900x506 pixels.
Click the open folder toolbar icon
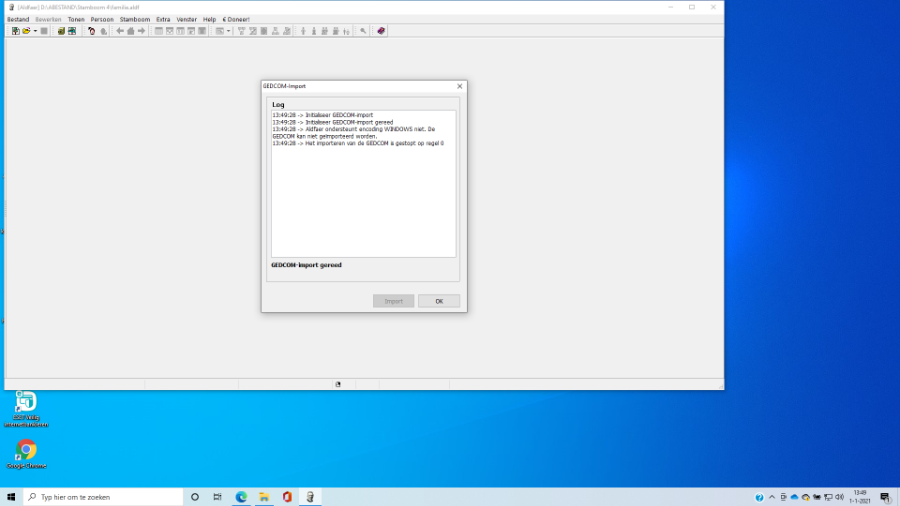26,31
